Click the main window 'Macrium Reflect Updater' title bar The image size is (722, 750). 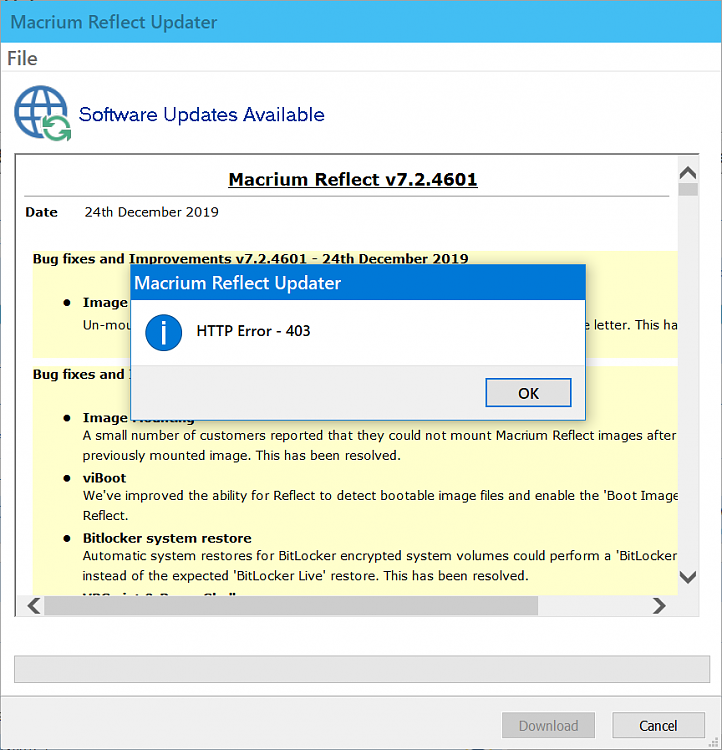coord(361,22)
